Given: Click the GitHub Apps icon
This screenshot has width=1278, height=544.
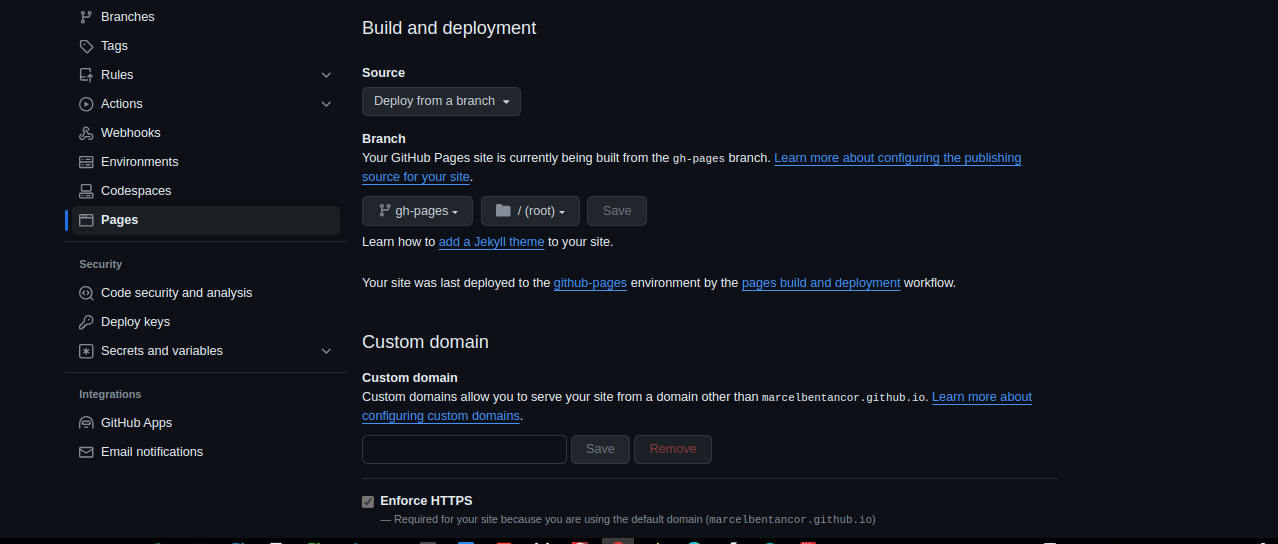Looking at the screenshot, I should click(86, 423).
